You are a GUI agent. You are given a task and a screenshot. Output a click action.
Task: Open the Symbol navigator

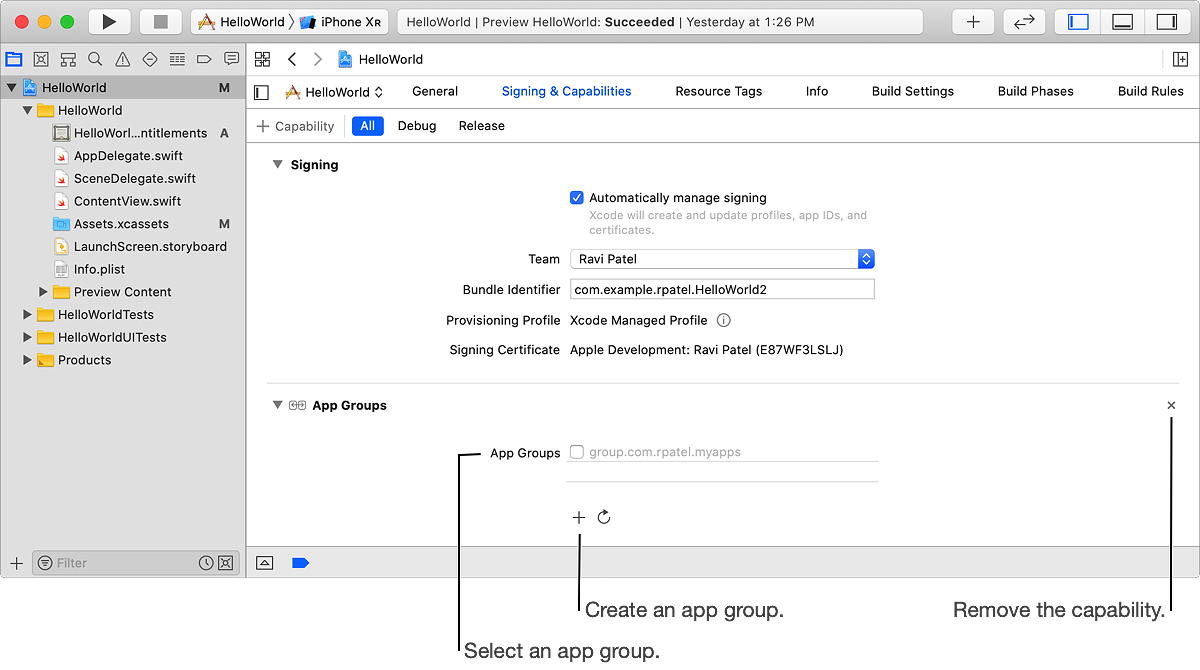click(68, 60)
